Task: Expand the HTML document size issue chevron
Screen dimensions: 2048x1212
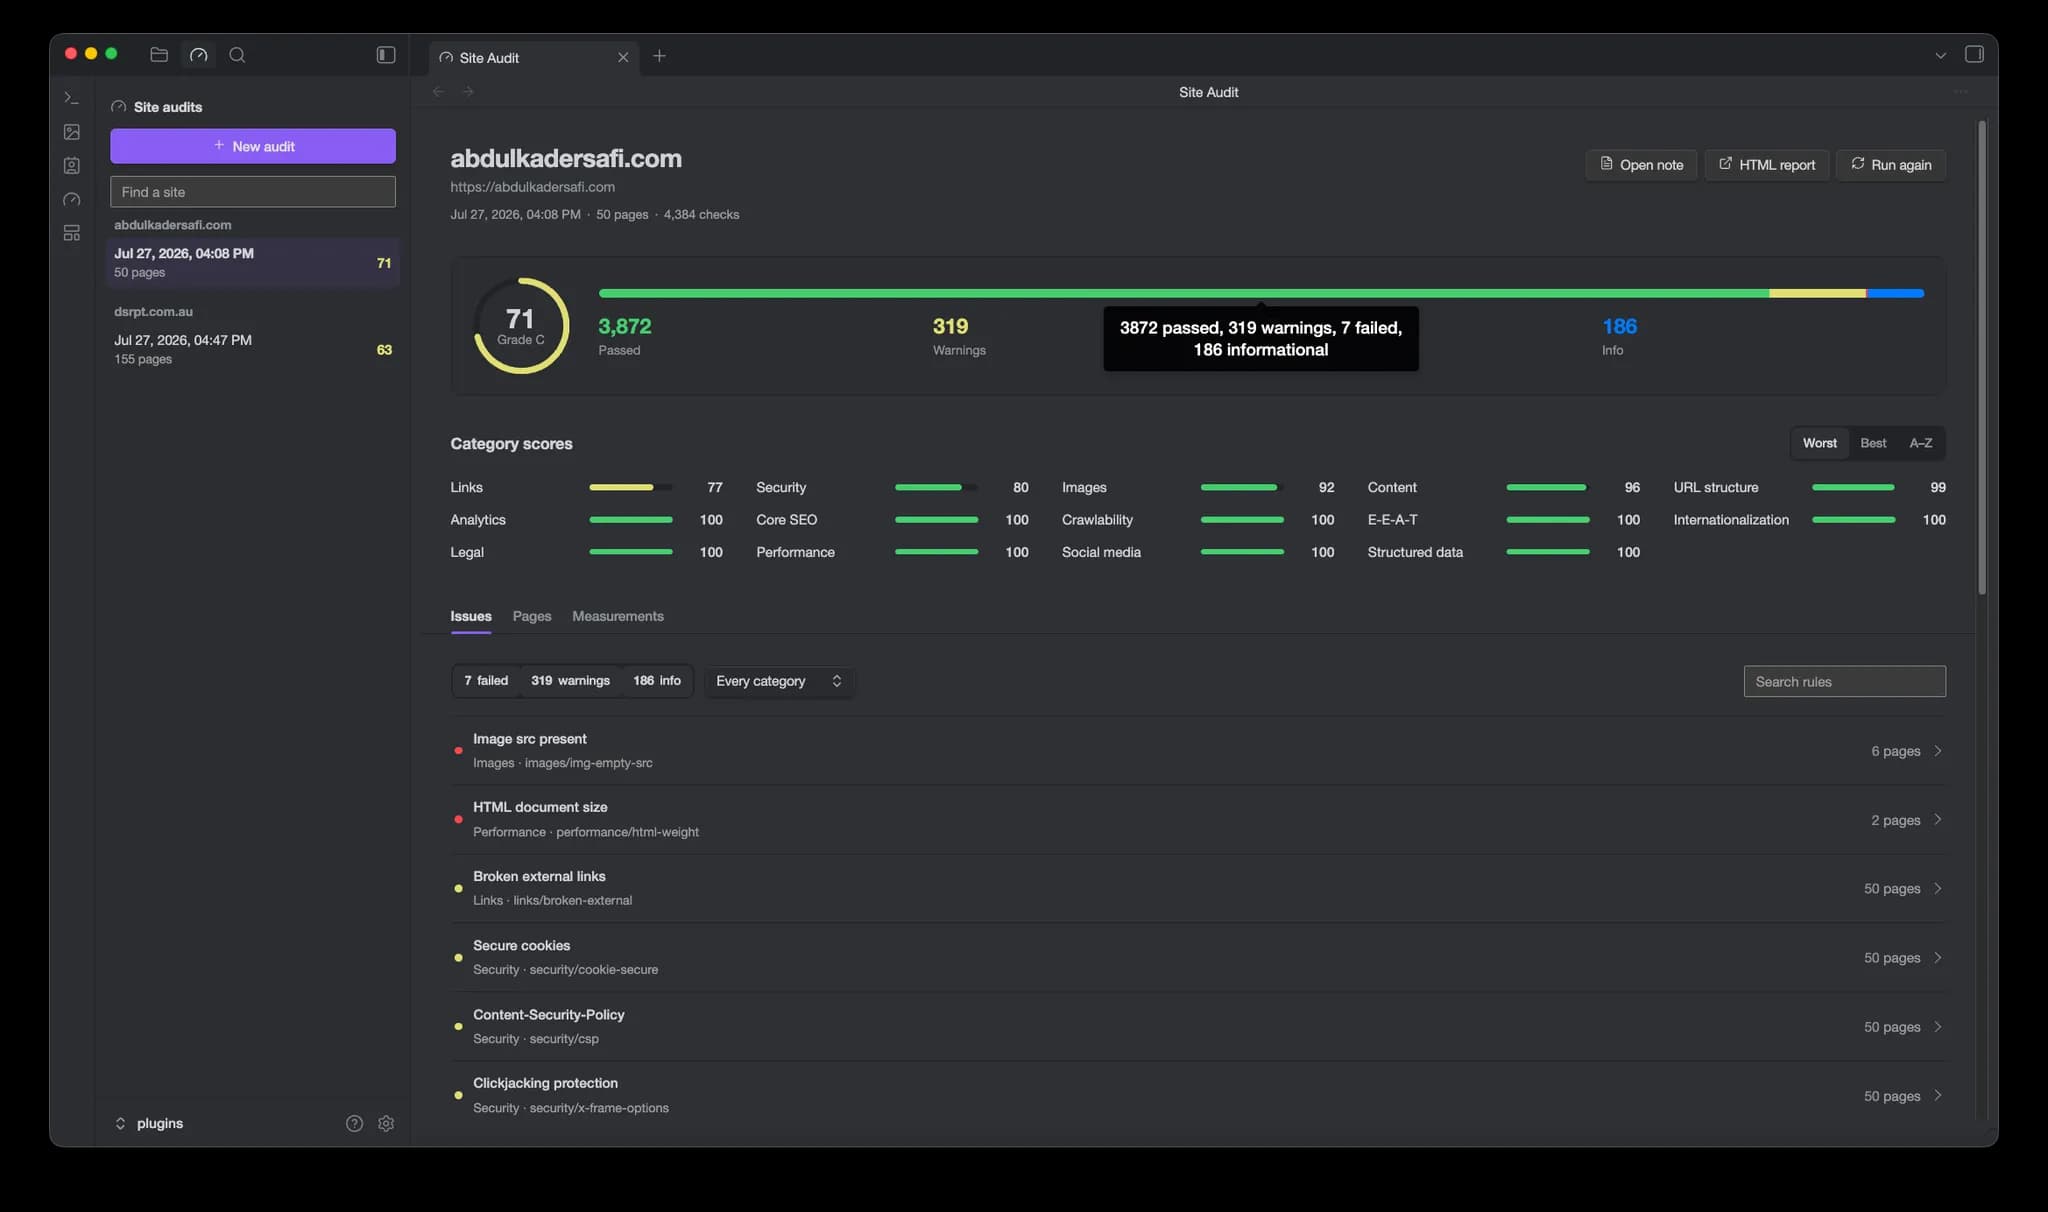Action: click(x=1937, y=820)
